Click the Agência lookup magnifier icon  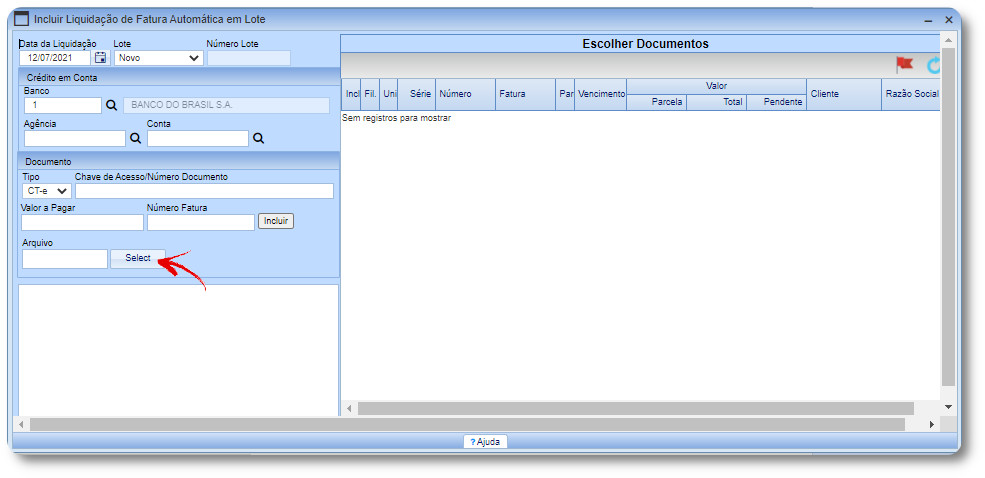click(135, 139)
